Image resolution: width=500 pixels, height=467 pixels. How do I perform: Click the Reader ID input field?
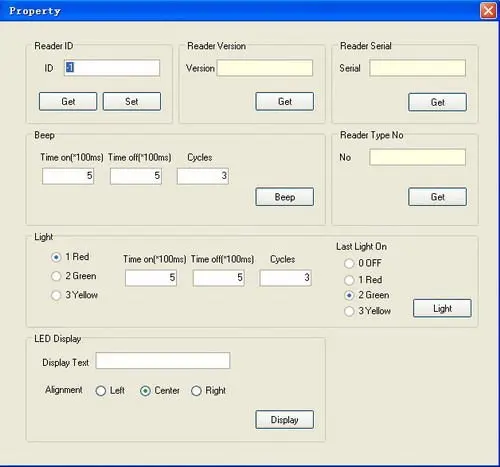click(112, 68)
